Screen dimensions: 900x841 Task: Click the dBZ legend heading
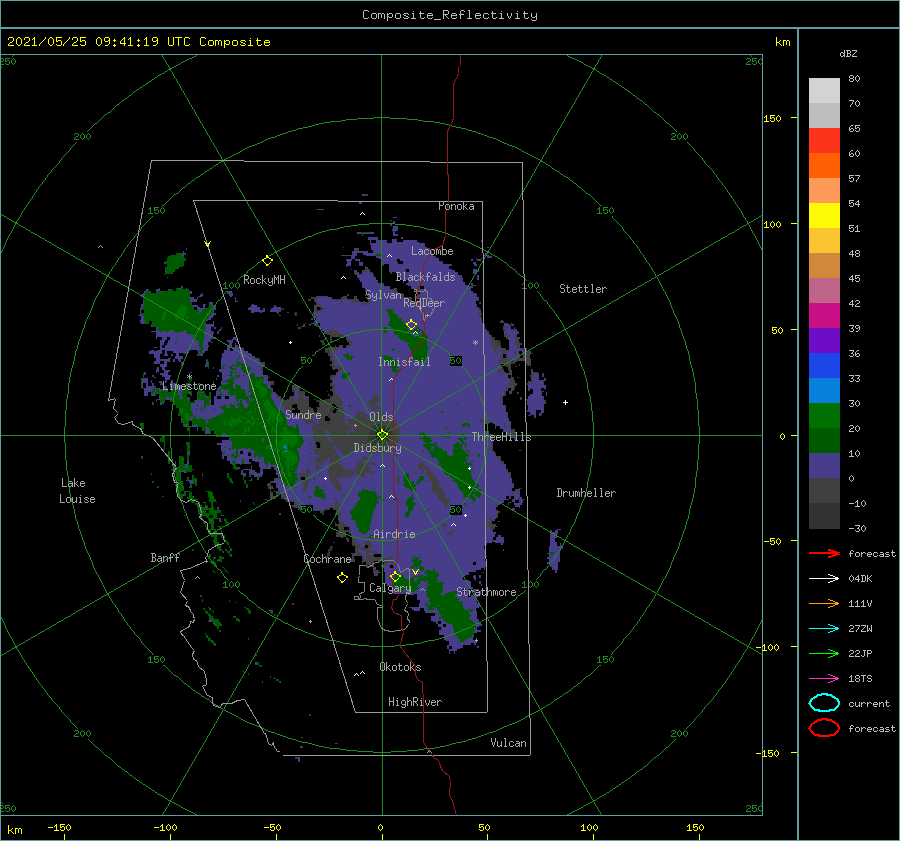point(848,53)
